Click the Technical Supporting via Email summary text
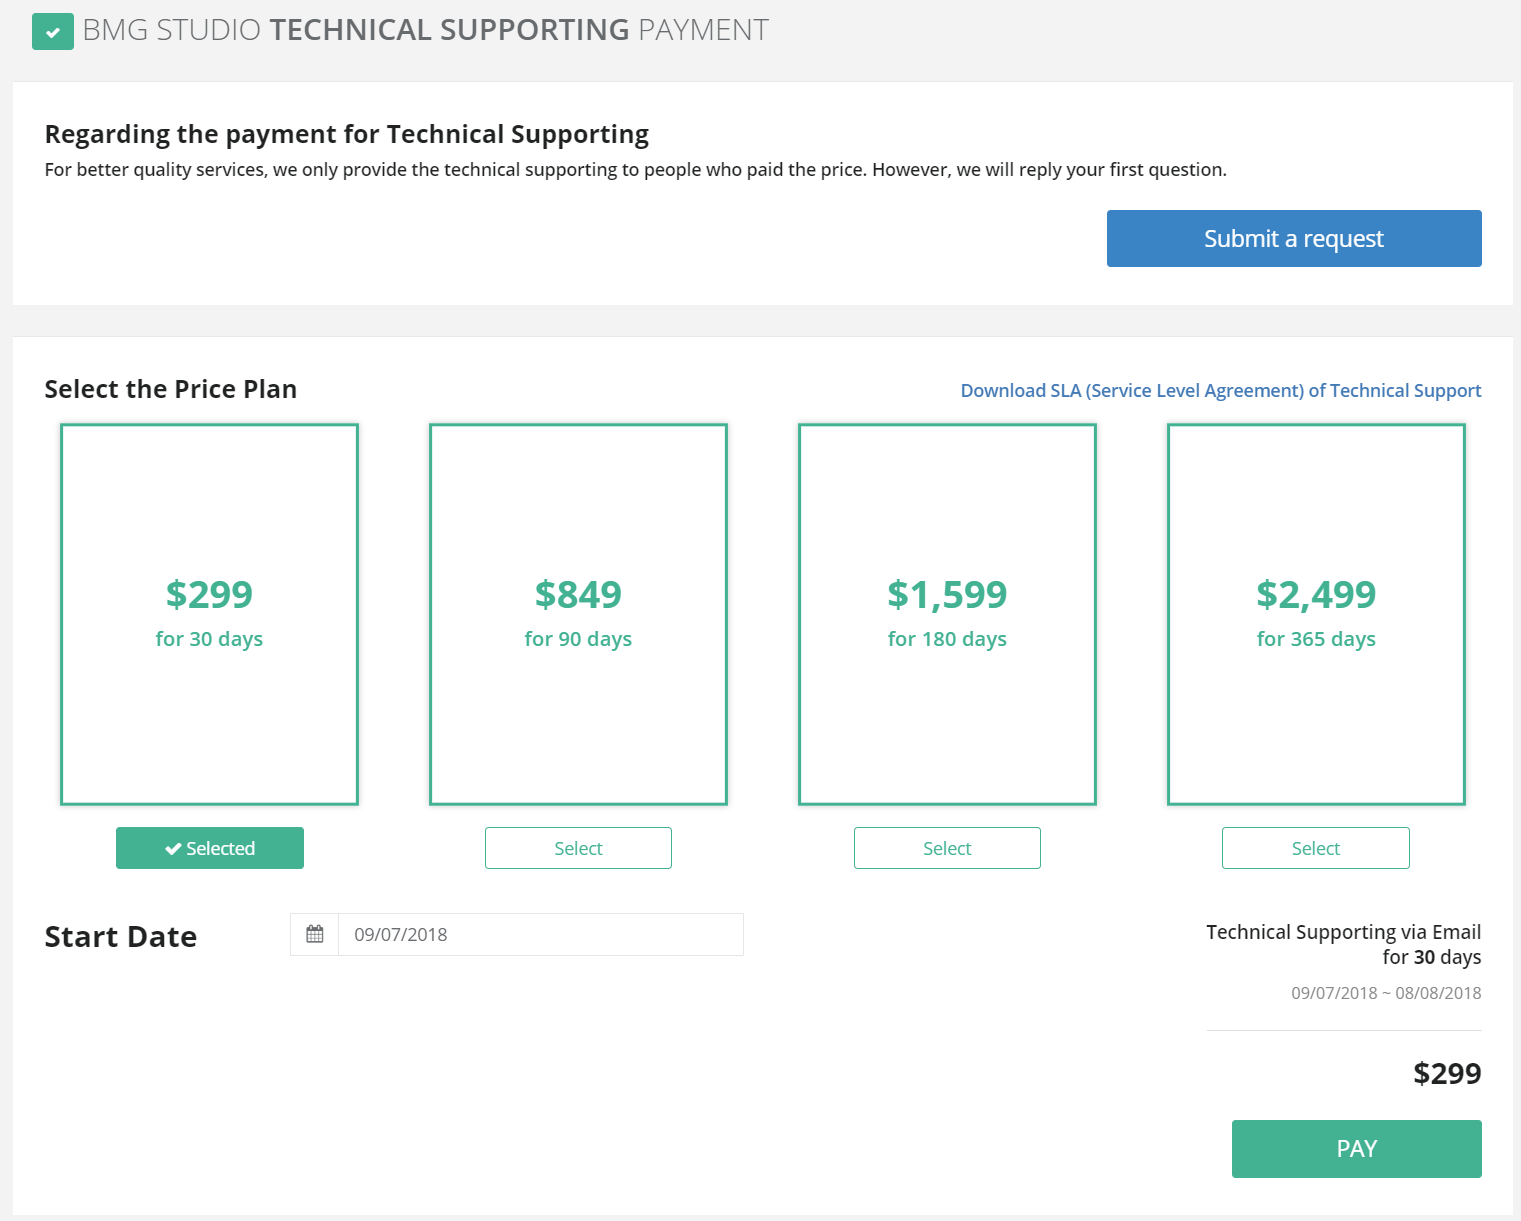Image resolution: width=1521 pixels, height=1221 pixels. point(1343,932)
